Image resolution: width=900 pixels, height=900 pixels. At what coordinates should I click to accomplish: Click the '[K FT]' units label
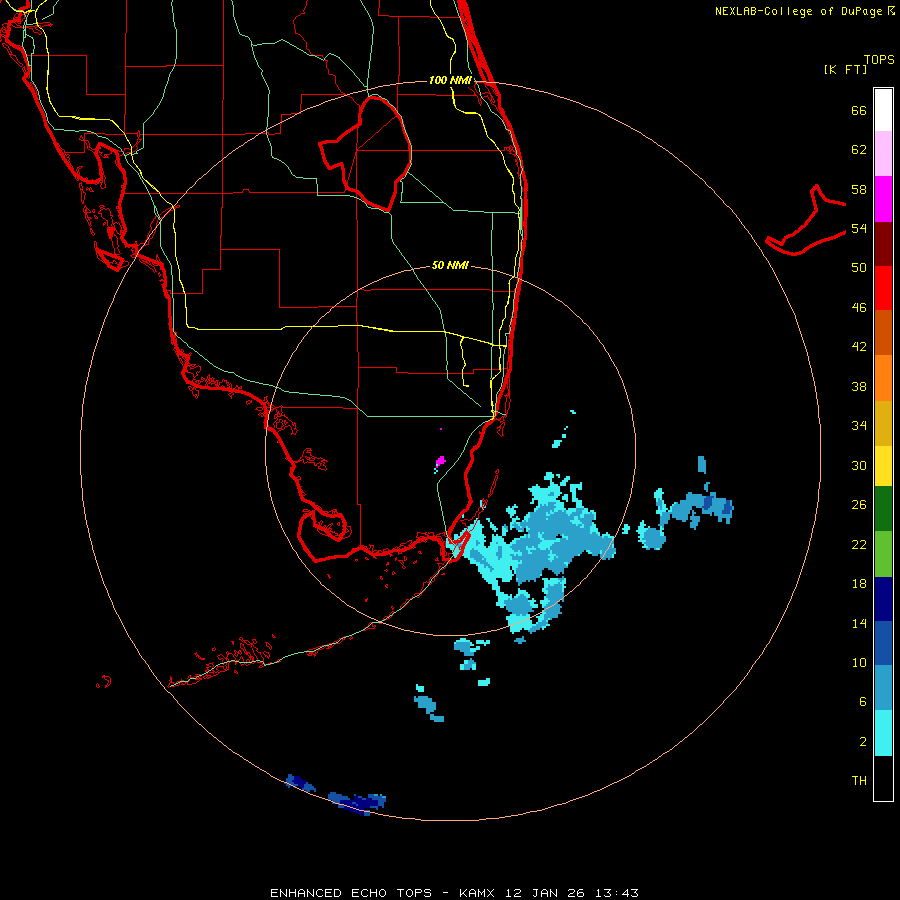point(845,70)
